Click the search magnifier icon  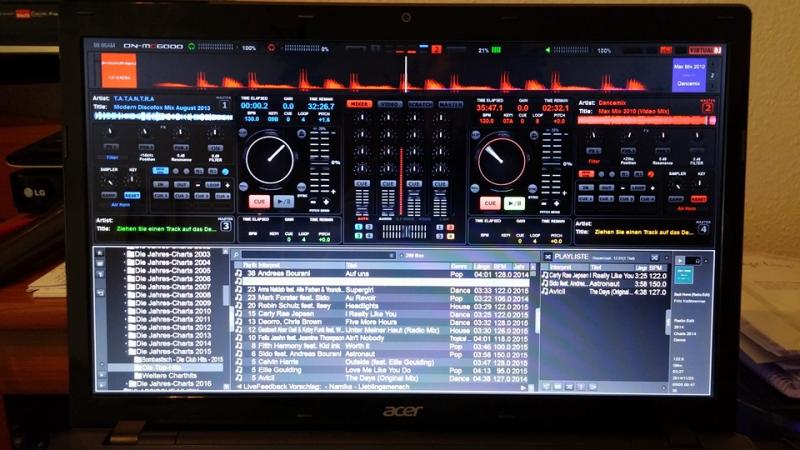tap(236, 255)
